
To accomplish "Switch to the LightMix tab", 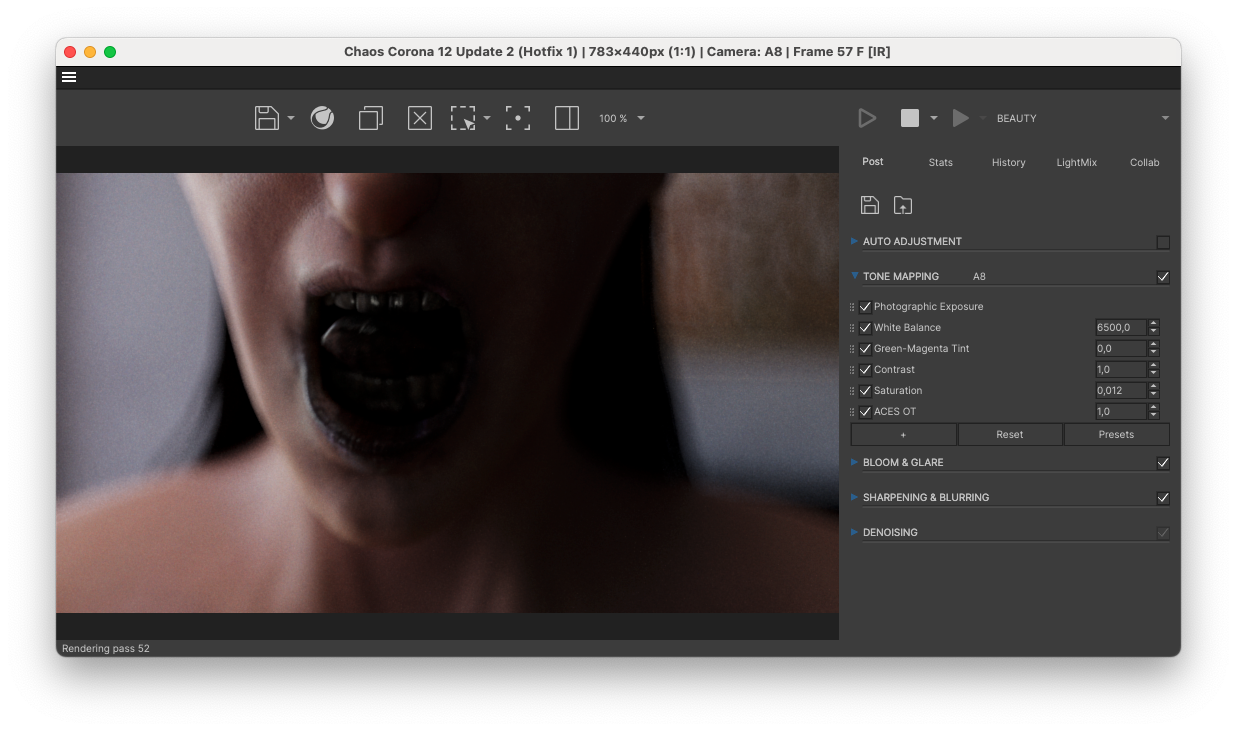I will pos(1077,162).
